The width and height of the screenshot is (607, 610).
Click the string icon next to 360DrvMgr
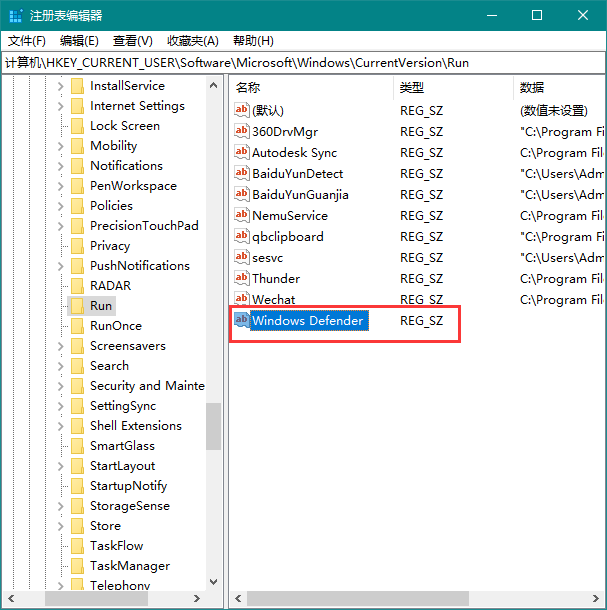(x=241, y=131)
